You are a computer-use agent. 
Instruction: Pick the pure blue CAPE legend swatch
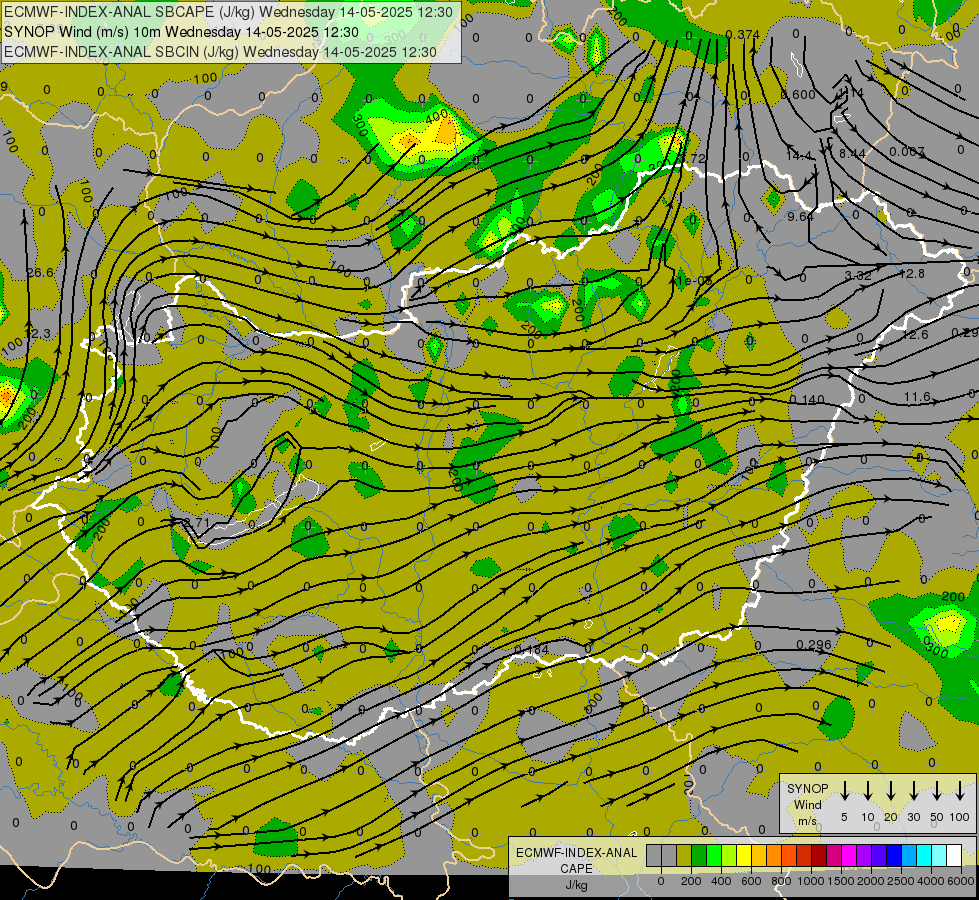click(x=893, y=855)
